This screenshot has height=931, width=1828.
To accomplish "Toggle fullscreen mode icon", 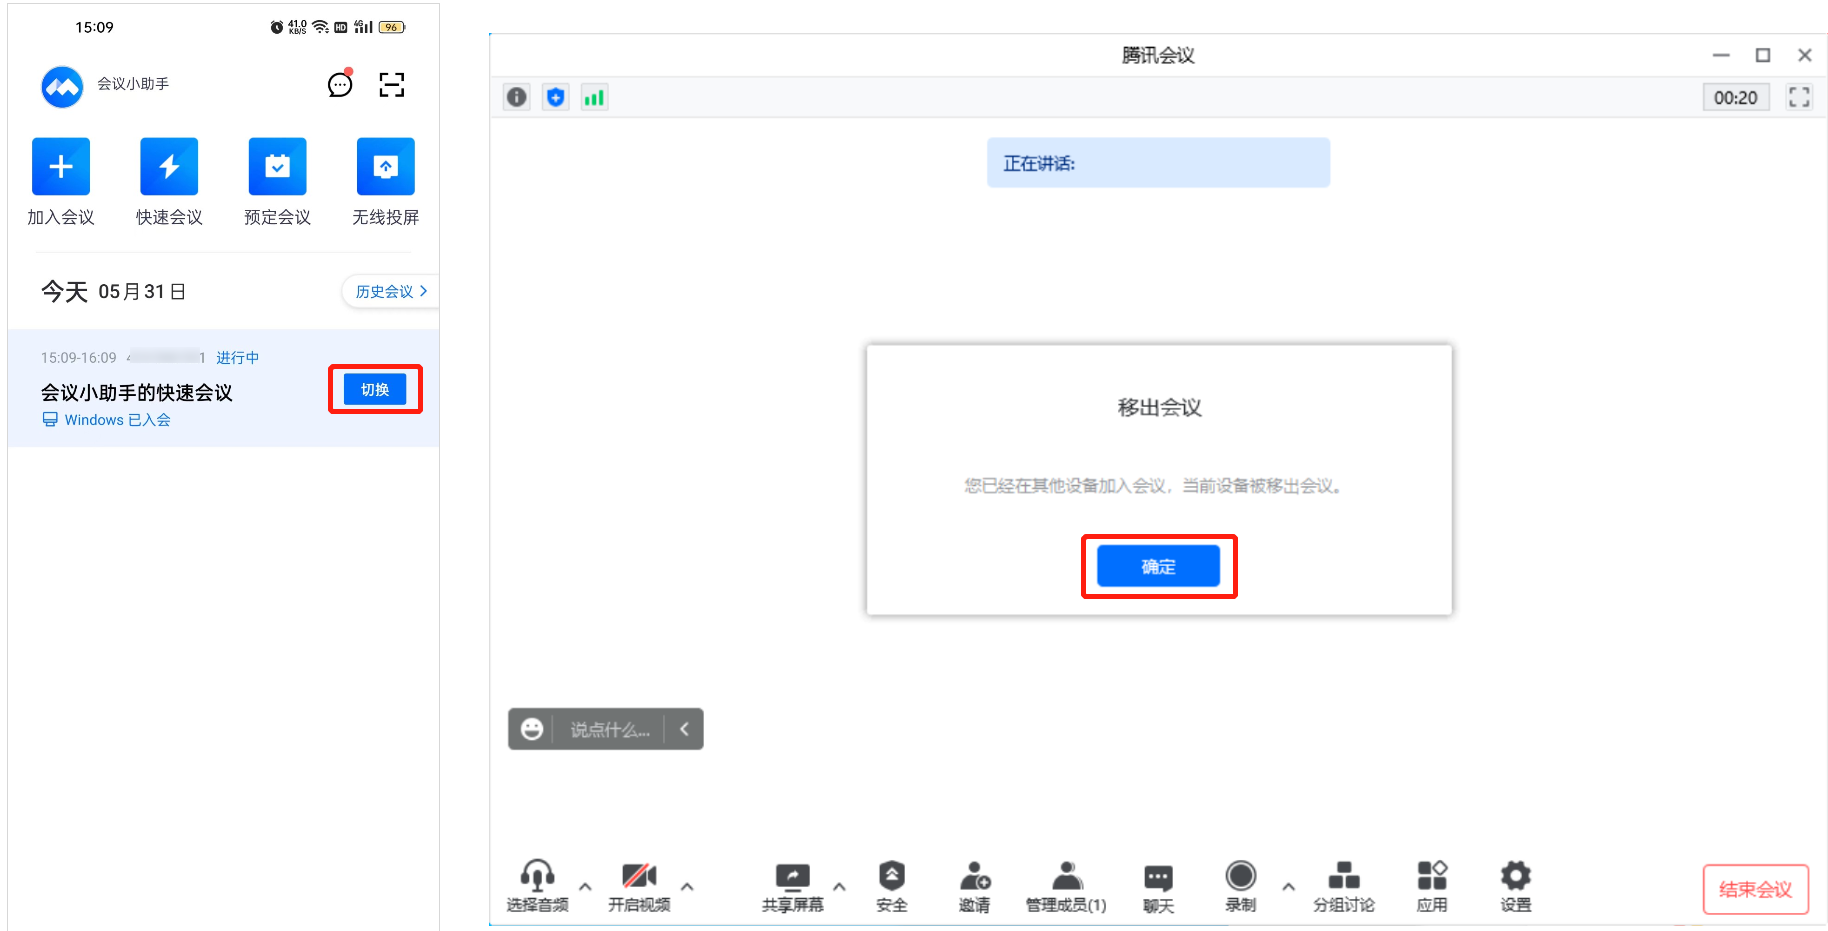I will click(1799, 97).
